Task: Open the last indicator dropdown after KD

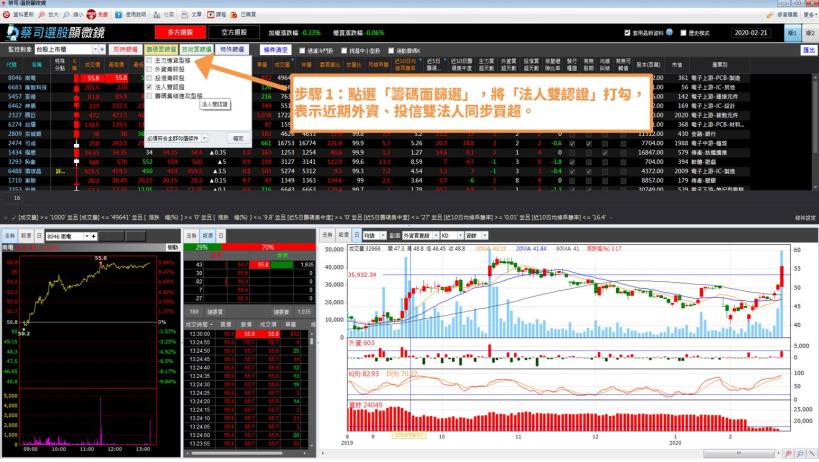Action: pyautogui.click(x=476, y=235)
